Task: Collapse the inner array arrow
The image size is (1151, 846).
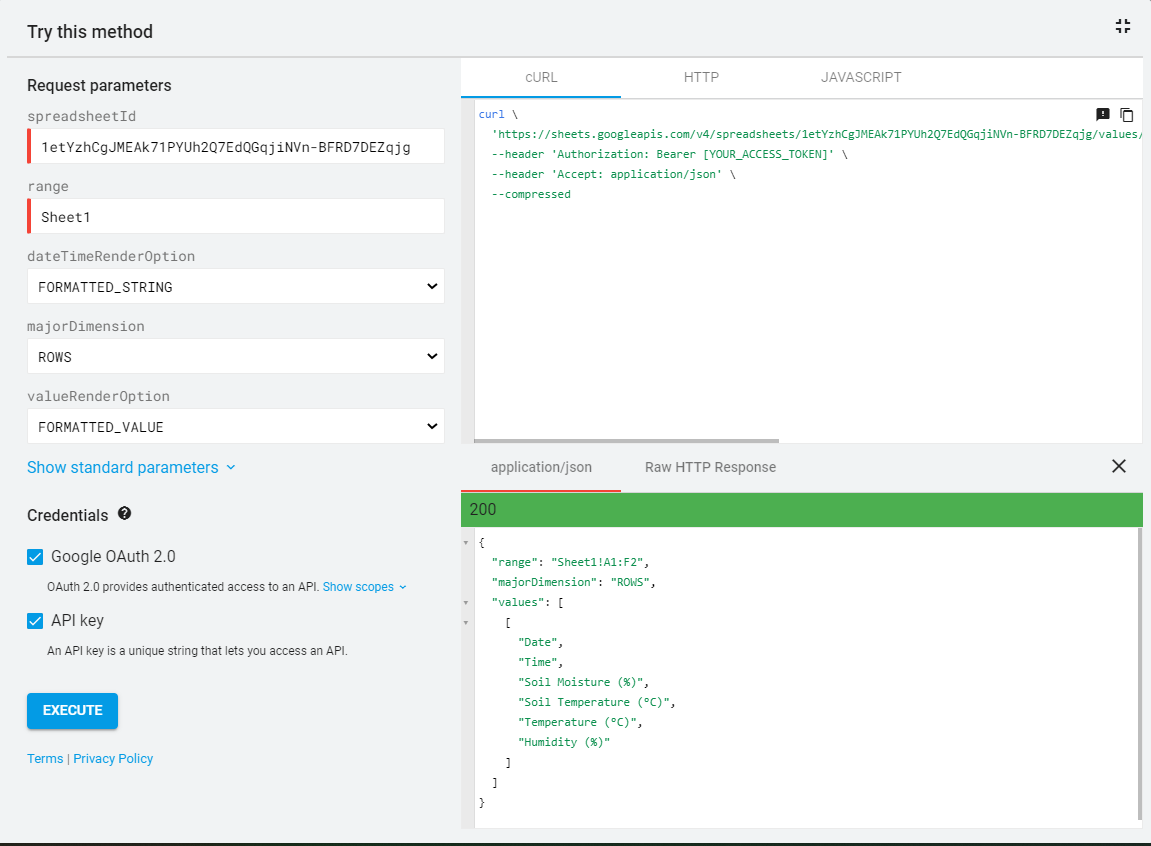Action: pyautogui.click(x=465, y=623)
